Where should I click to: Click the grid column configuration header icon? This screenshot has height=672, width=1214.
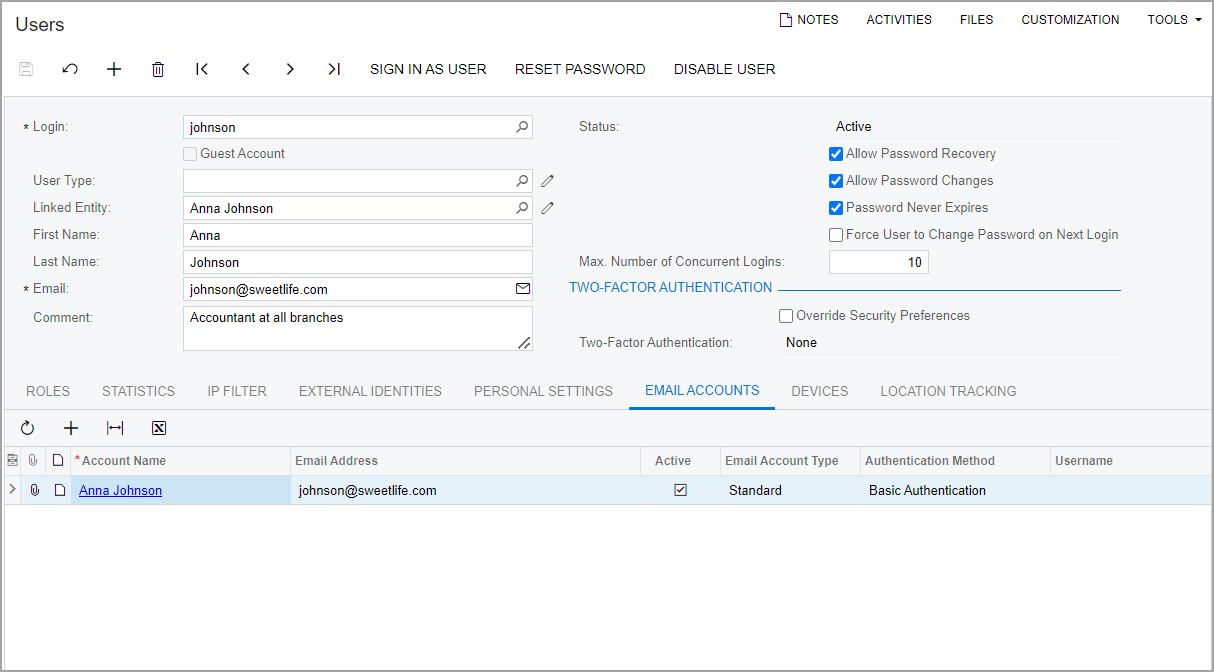click(x=12, y=460)
